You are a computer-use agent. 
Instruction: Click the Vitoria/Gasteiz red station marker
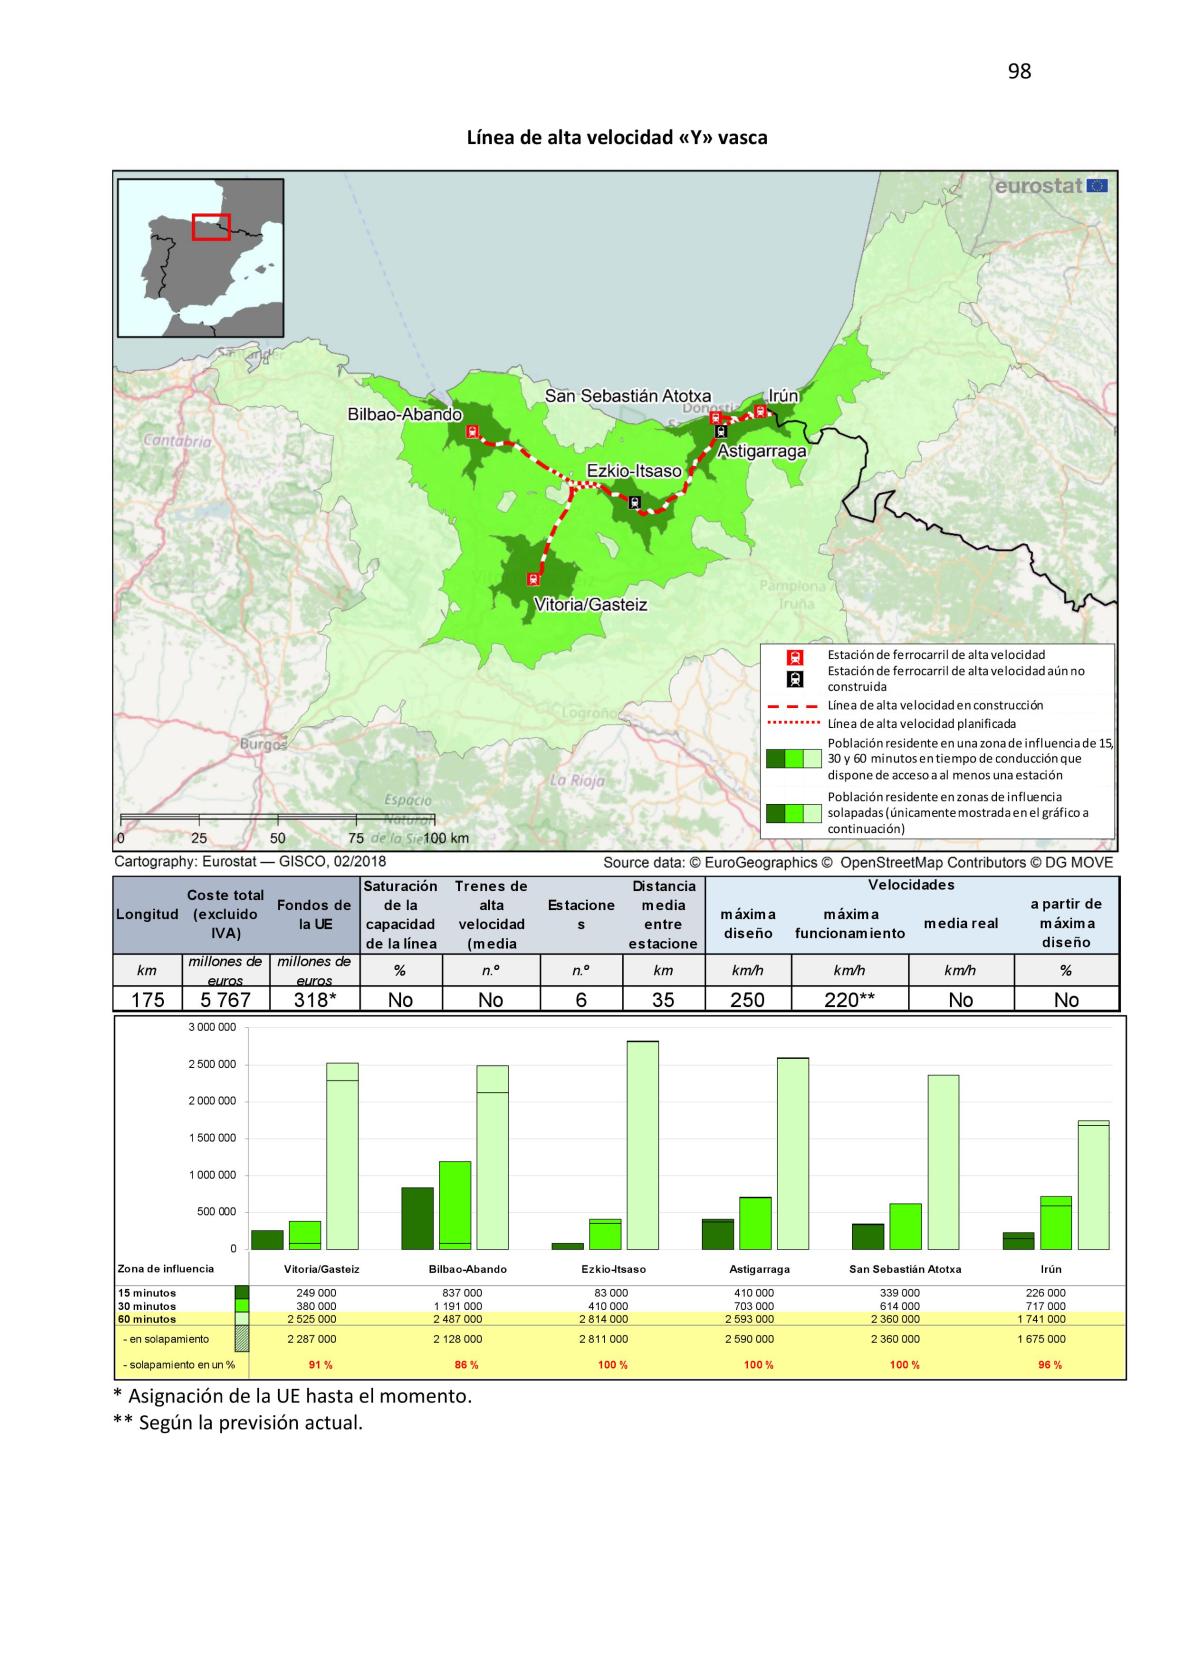coord(533,578)
